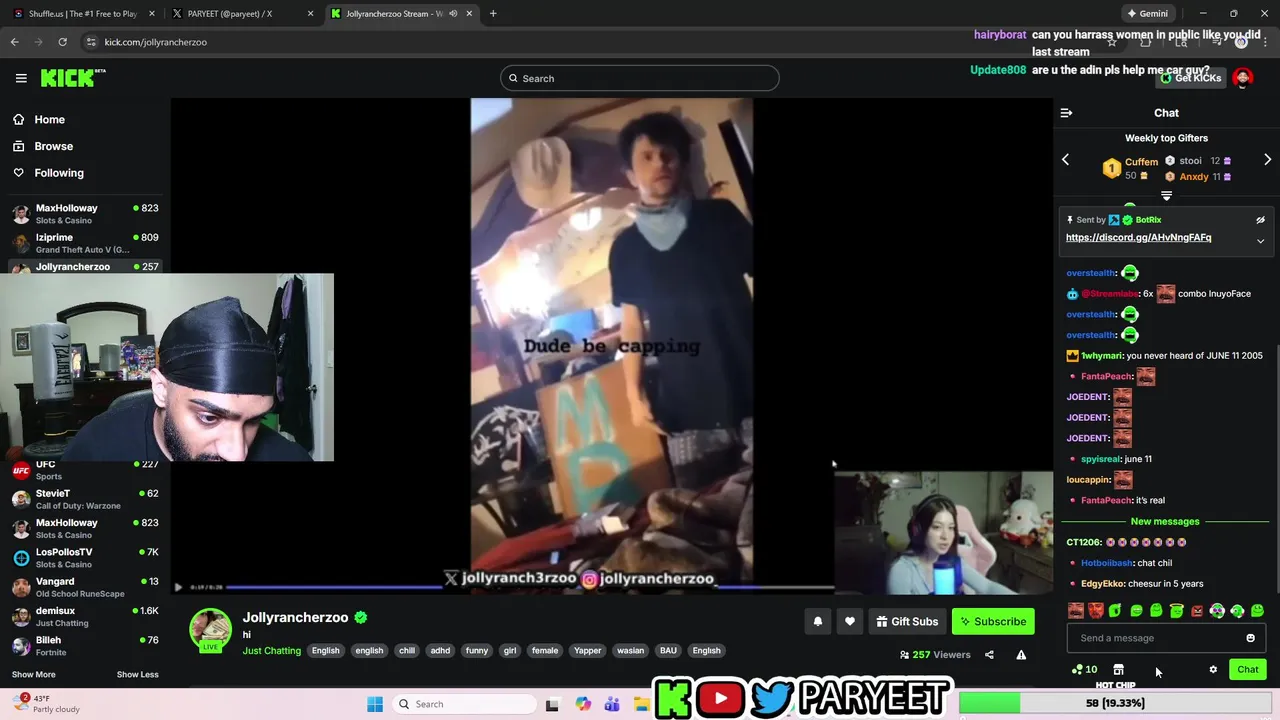Open the Copilot taskbar icon
Image resolution: width=1280 pixels, height=720 pixels.
click(x=583, y=704)
